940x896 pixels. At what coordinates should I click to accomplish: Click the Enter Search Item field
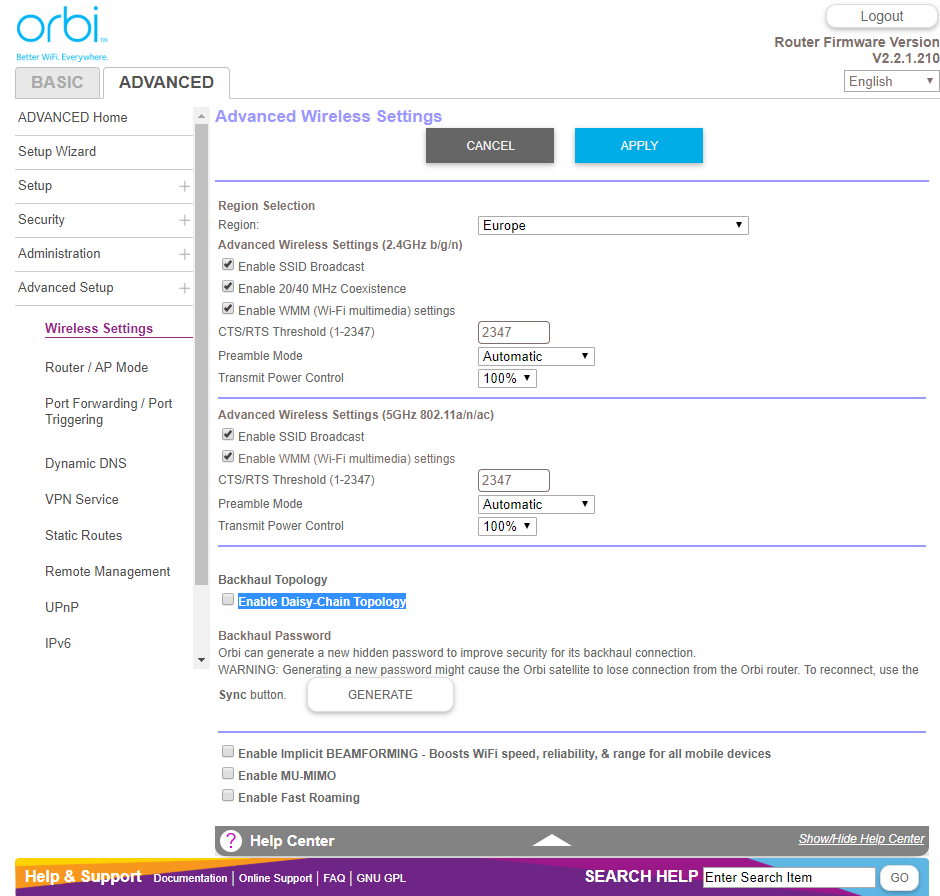786,878
